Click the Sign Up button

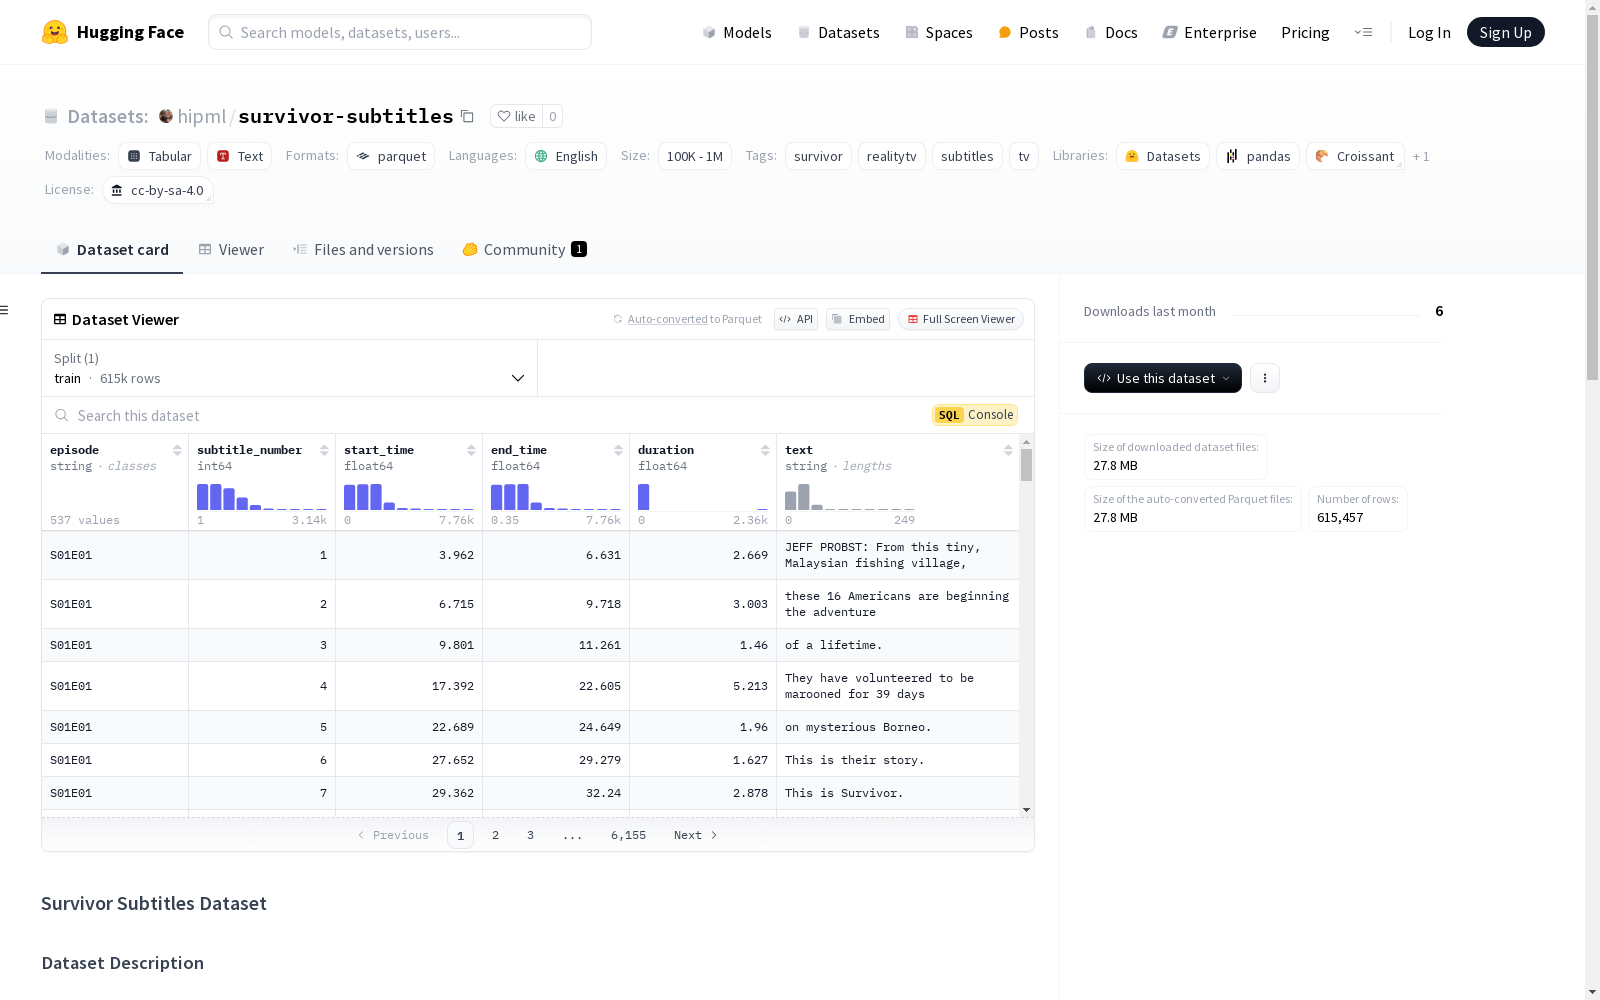point(1505,32)
